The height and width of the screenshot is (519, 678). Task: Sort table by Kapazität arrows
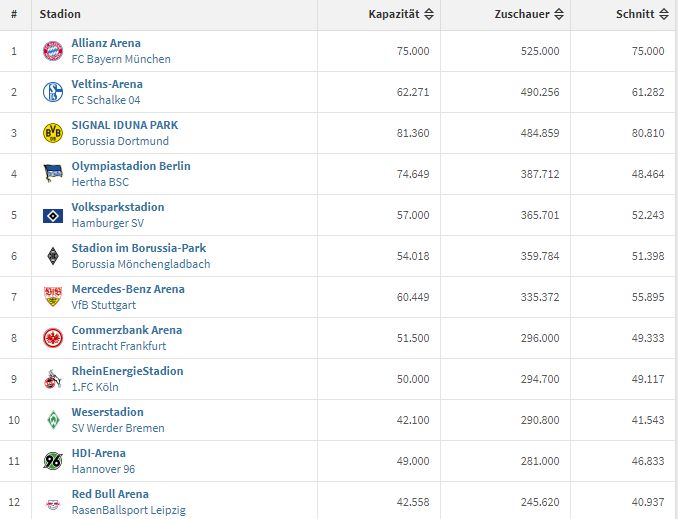pos(429,14)
